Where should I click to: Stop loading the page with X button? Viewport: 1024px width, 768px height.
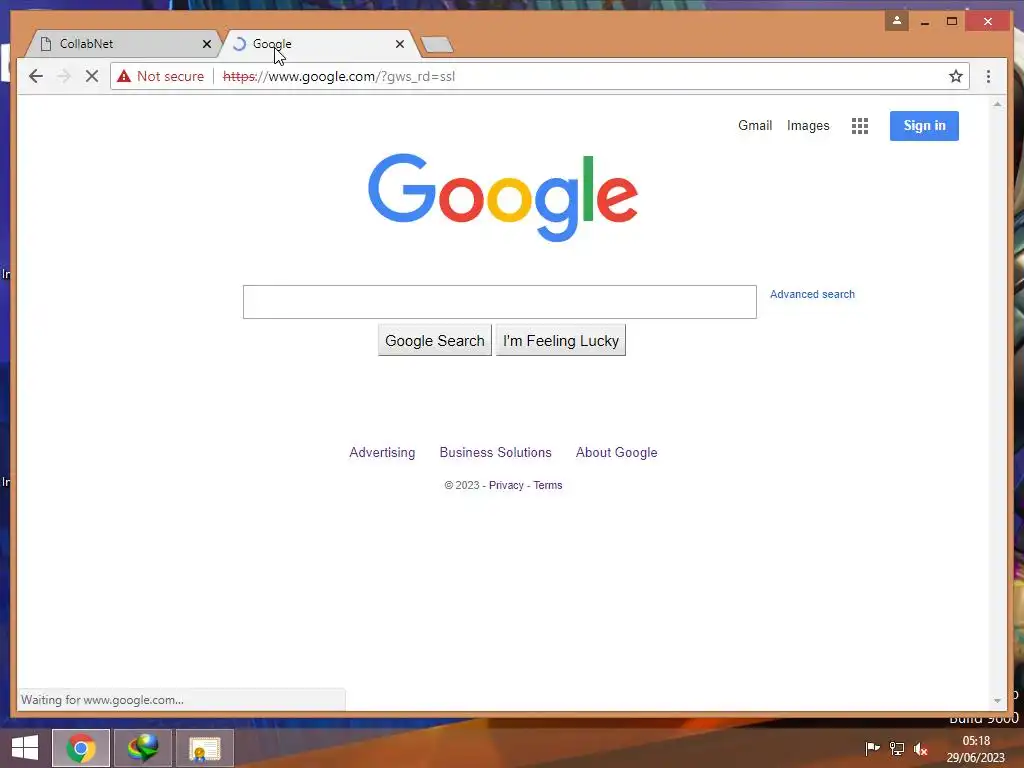point(91,76)
